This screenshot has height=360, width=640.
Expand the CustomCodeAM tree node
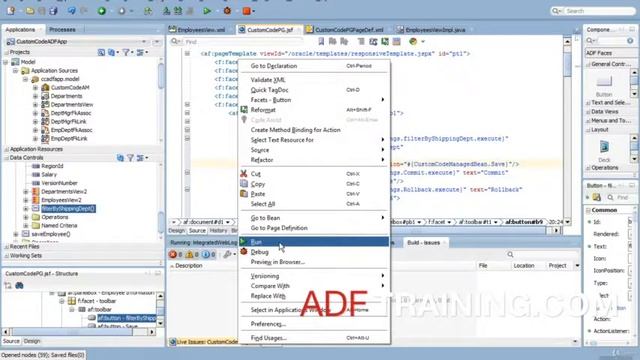pyautogui.click(x=36, y=87)
